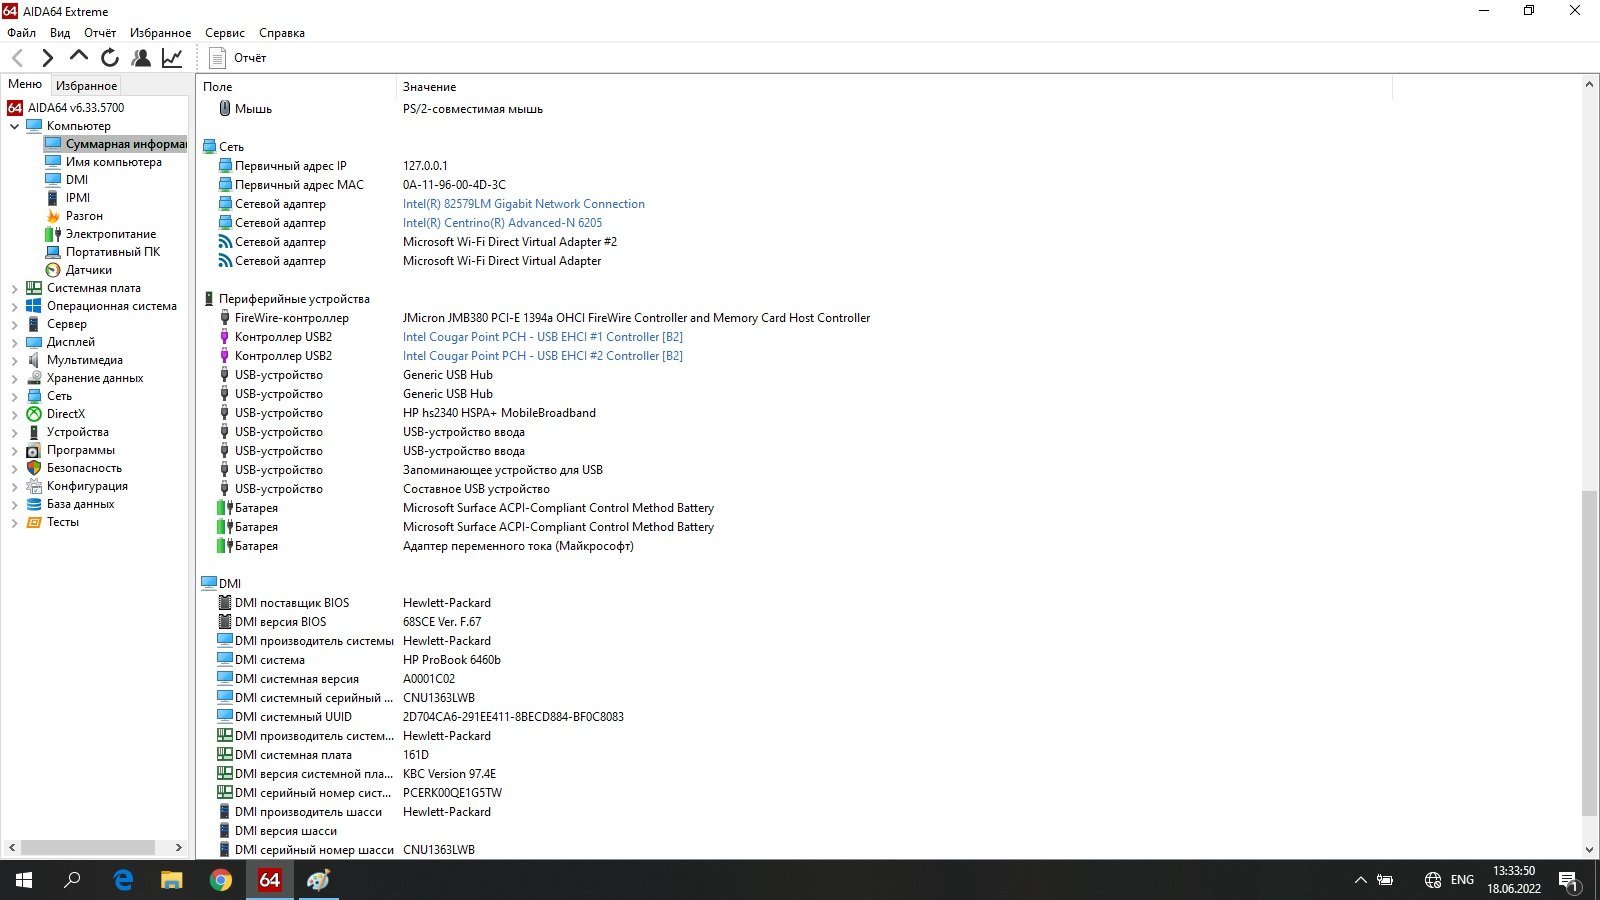Open the Intel Centrino Advanced-N 6205 link
The width and height of the screenshot is (1600, 900).
point(502,223)
